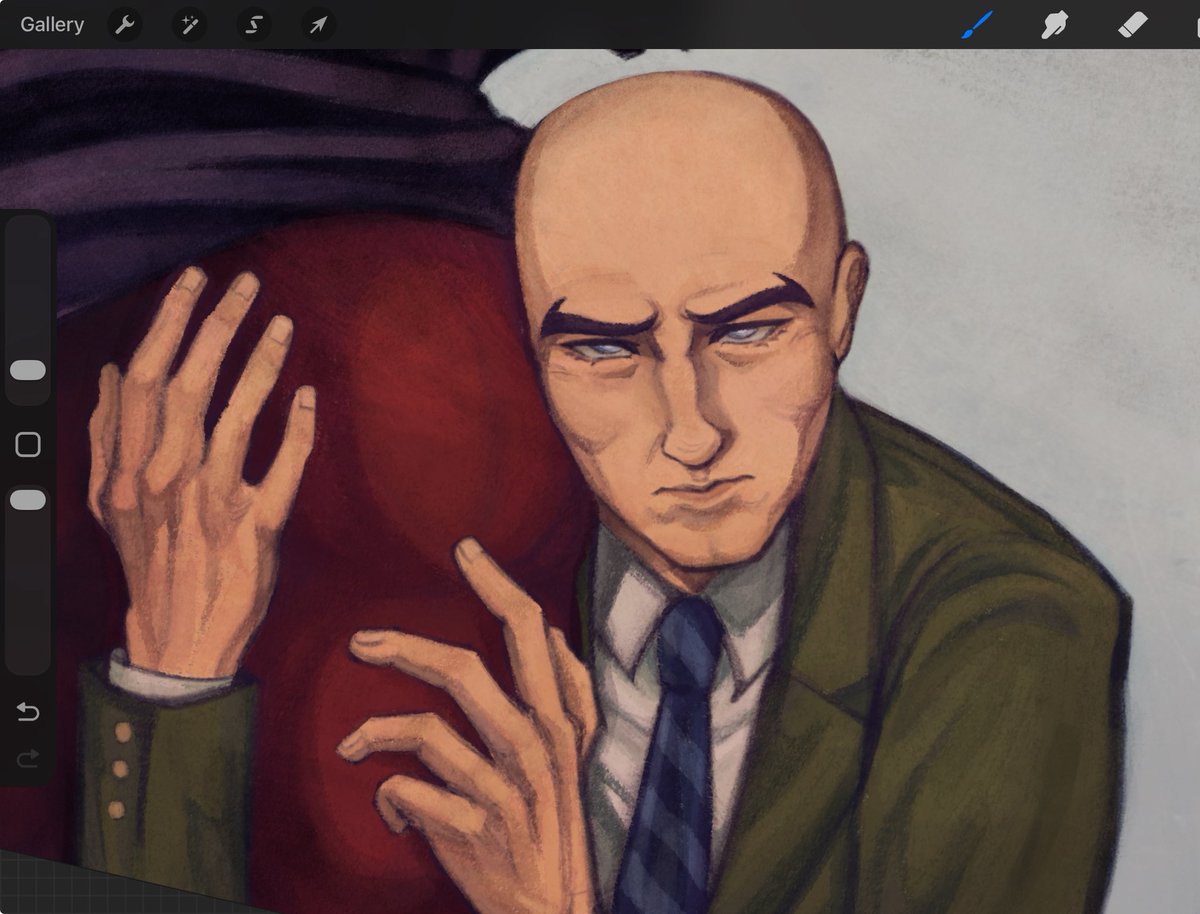The width and height of the screenshot is (1200, 914).
Task: Open the Gallery
Action: point(52,25)
